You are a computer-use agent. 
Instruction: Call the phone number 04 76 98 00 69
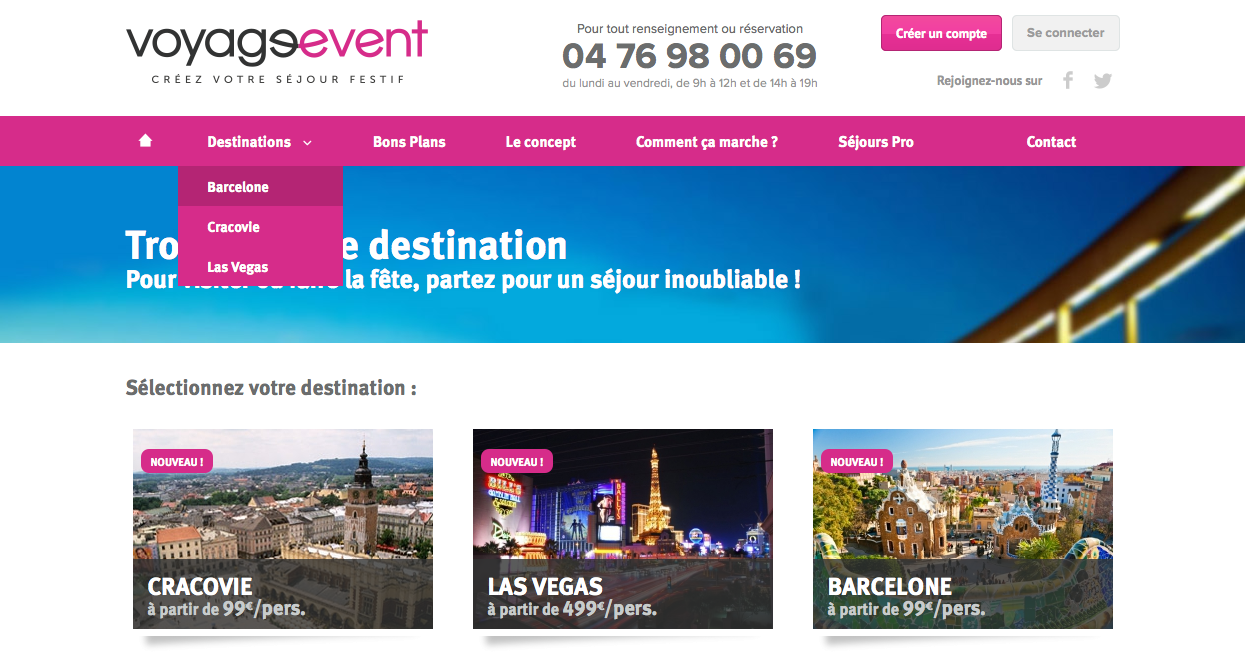[x=690, y=55]
